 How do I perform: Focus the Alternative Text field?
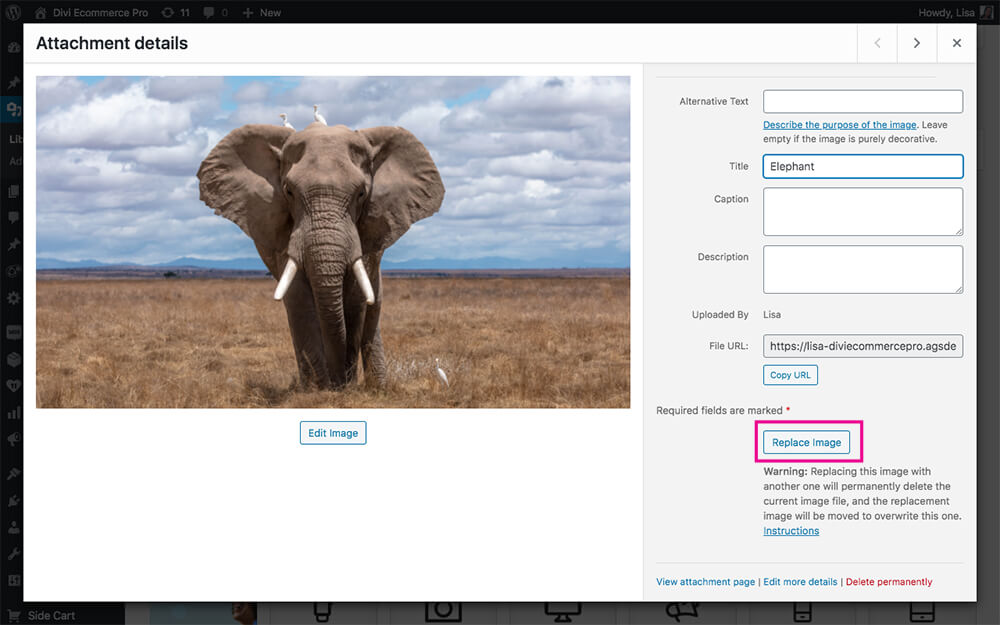click(x=863, y=101)
